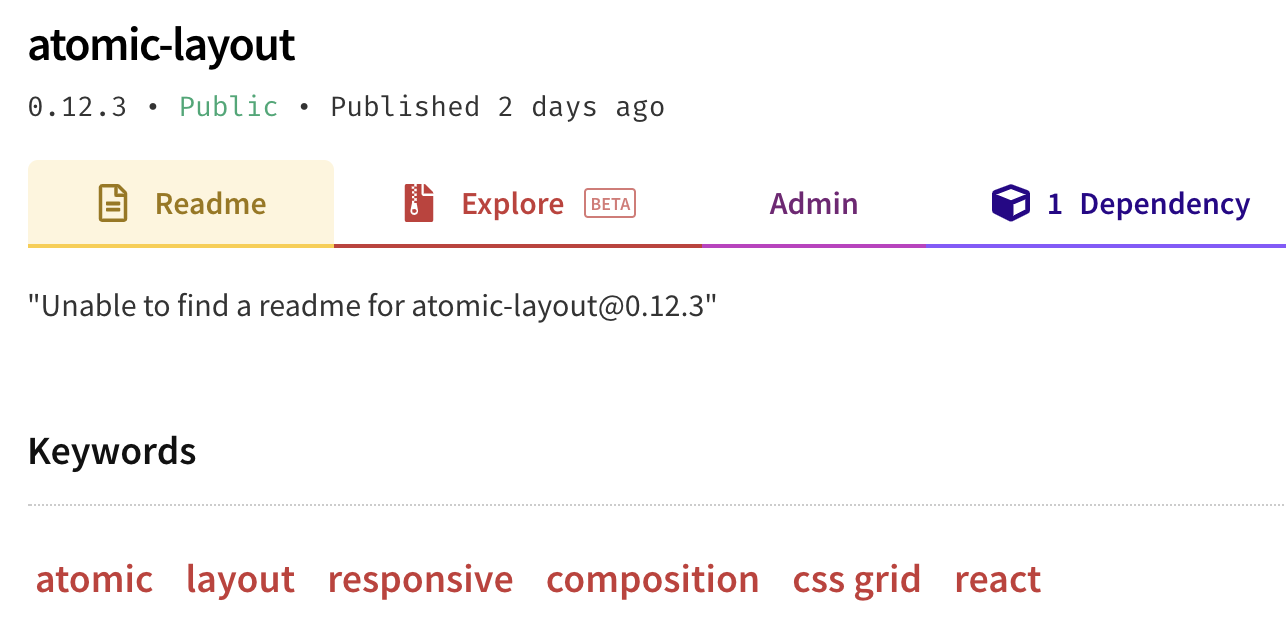Click the react keyword link
Screen dimensions: 1286x644
(x=997, y=578)
